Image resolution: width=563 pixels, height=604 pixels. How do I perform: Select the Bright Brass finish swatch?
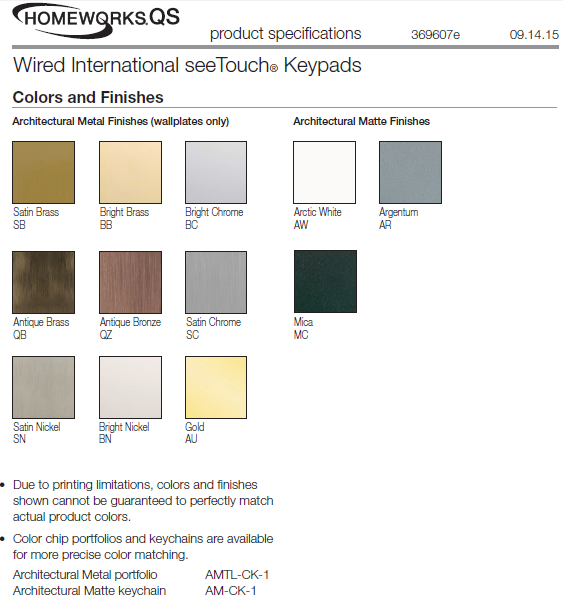click(x=131, y=172)
